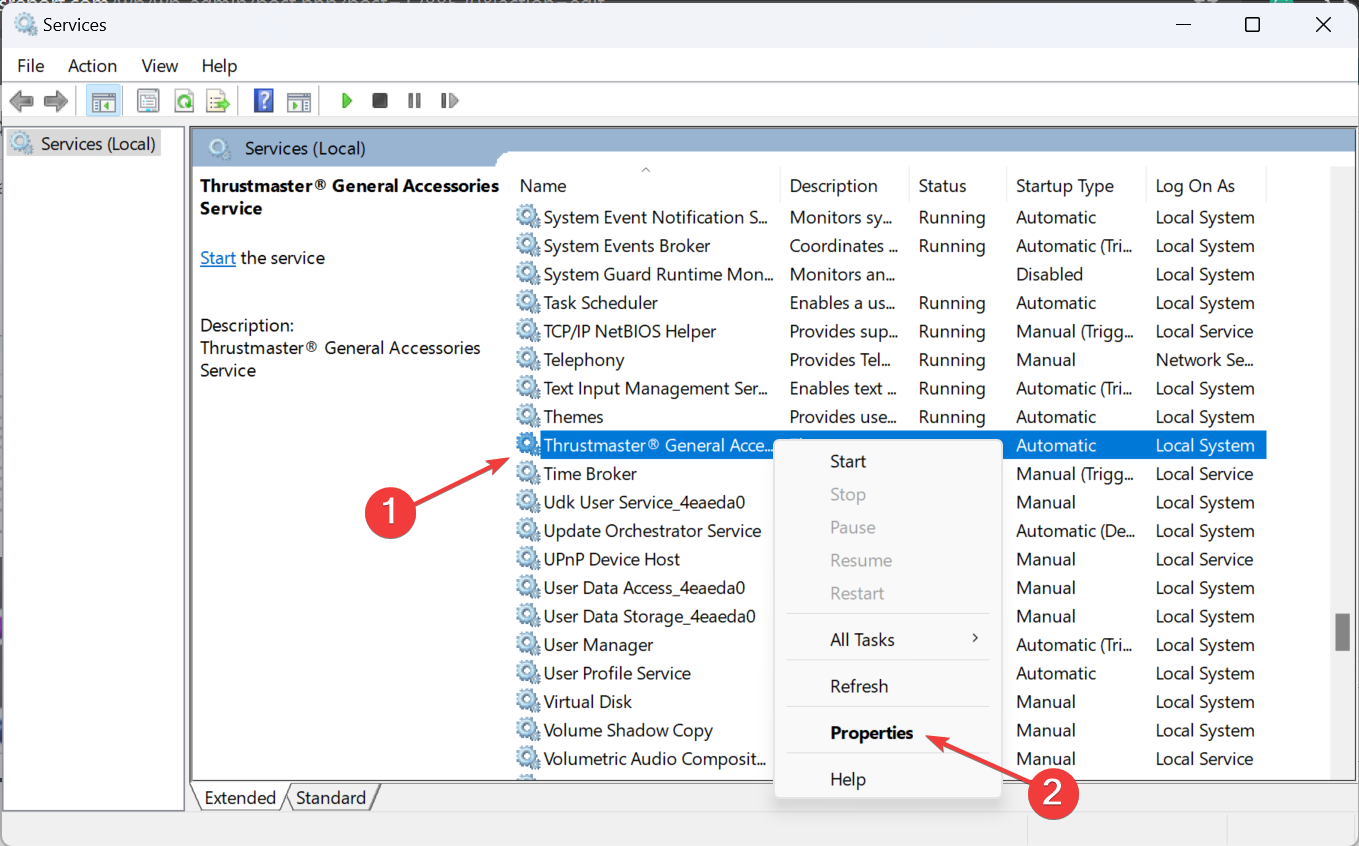Sort by the Name column header
Viewport: 1359px width, 846px height.
646,186
